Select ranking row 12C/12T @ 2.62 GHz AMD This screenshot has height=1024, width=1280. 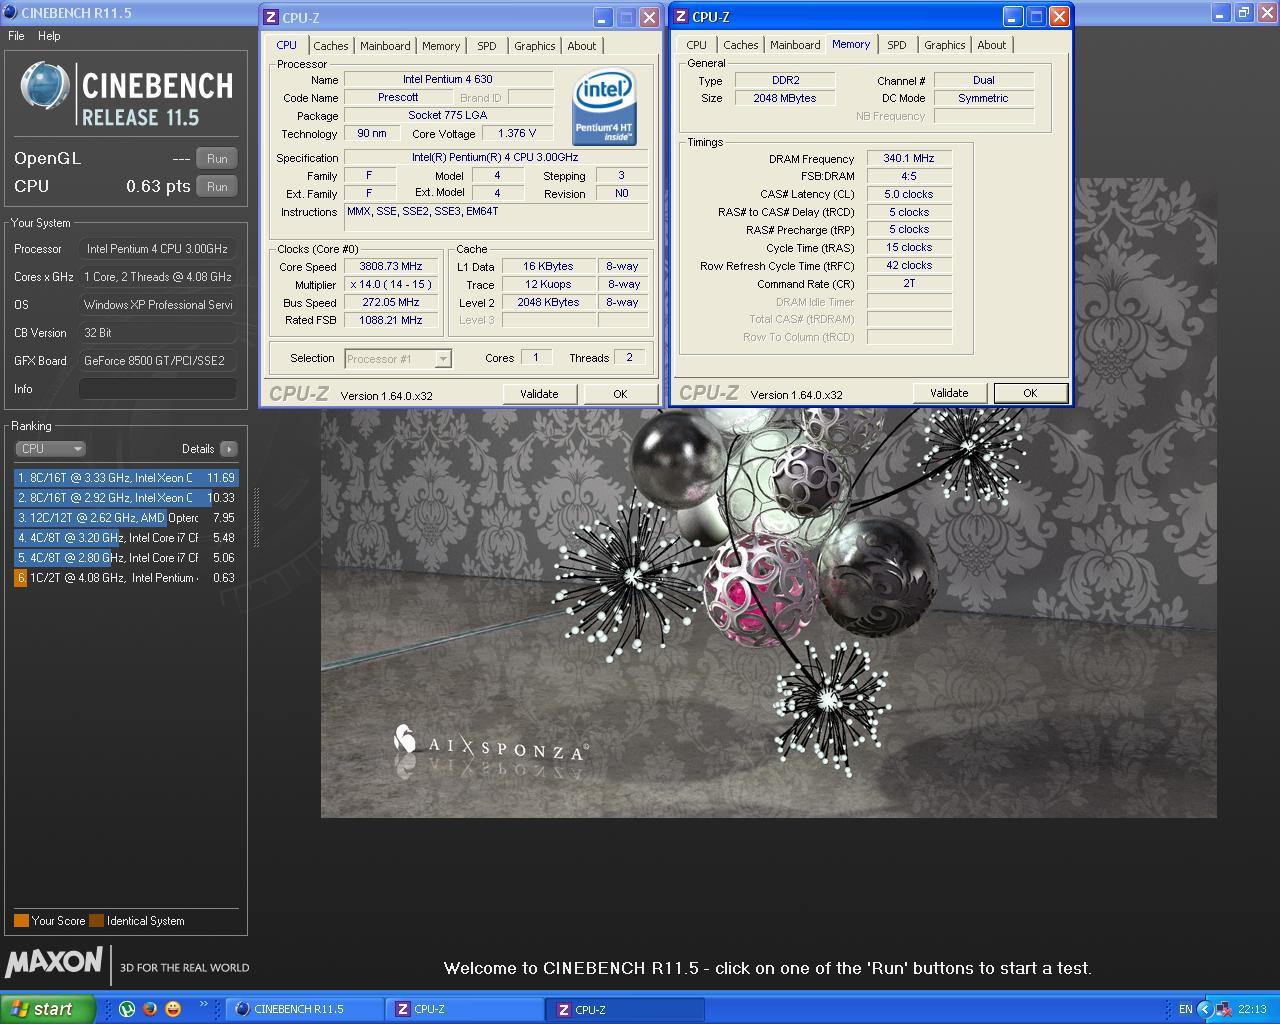(x=126, y=518)
